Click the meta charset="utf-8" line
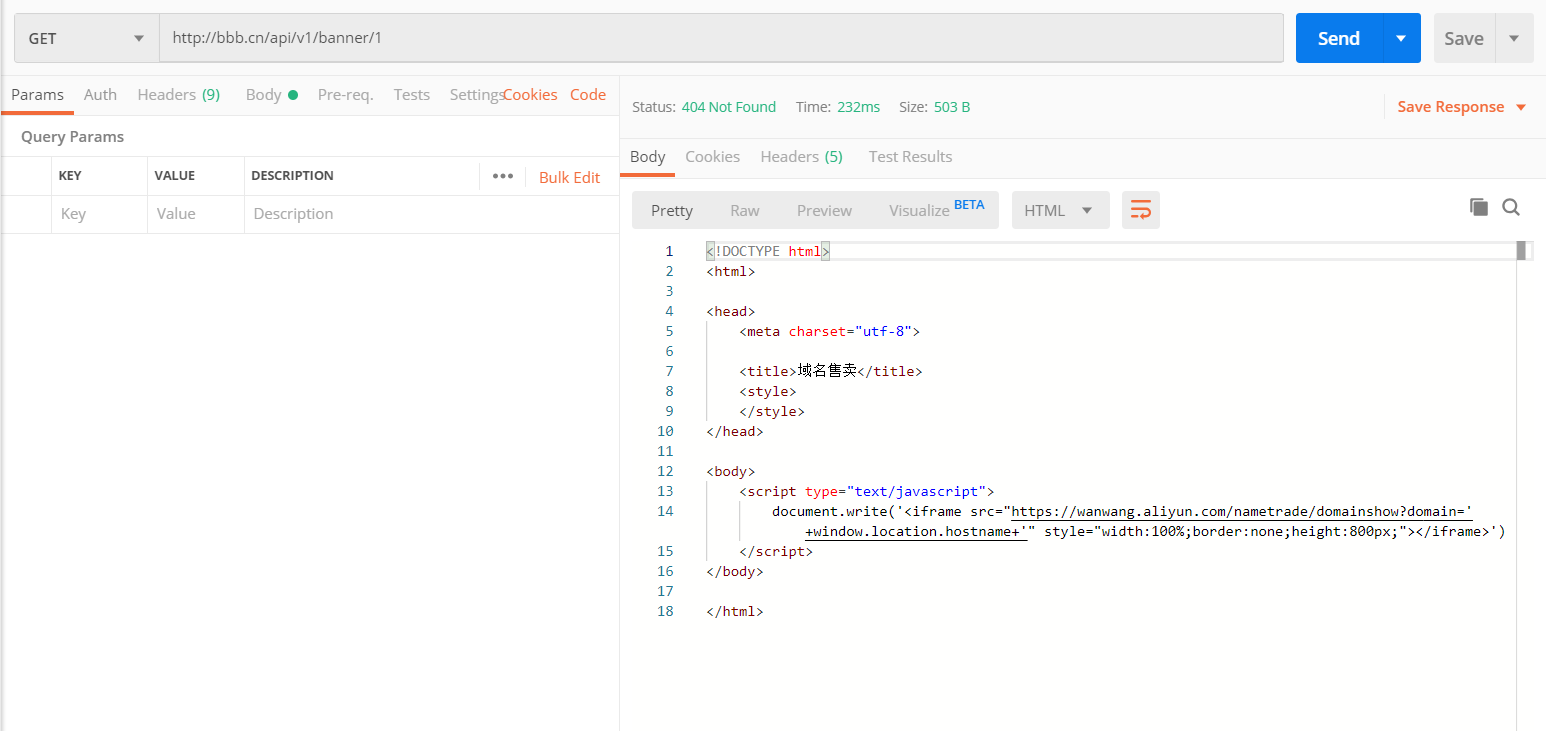This screenshot has height=731, width=1546. click(x=829, y=331)
